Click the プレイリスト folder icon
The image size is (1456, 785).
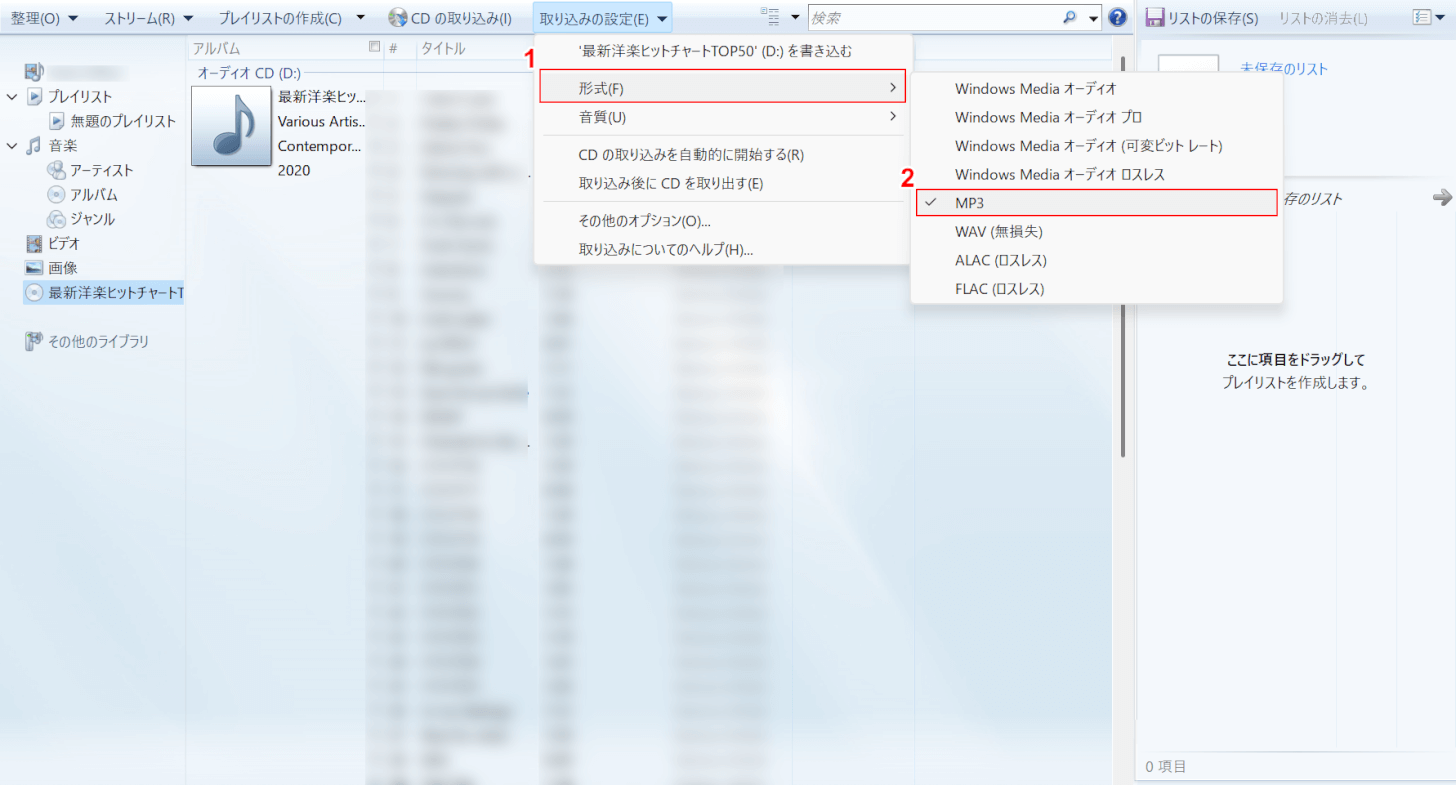(x=34, y=97)
